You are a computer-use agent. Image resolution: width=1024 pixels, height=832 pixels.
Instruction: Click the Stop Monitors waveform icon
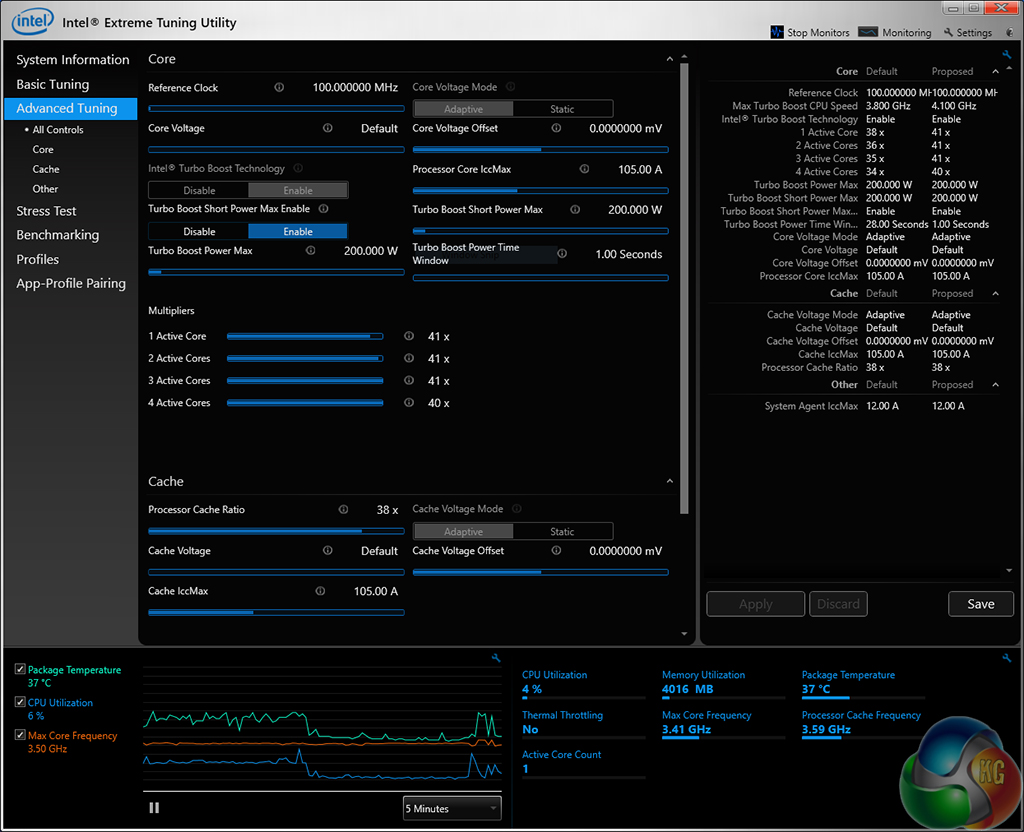pos(777,32)
